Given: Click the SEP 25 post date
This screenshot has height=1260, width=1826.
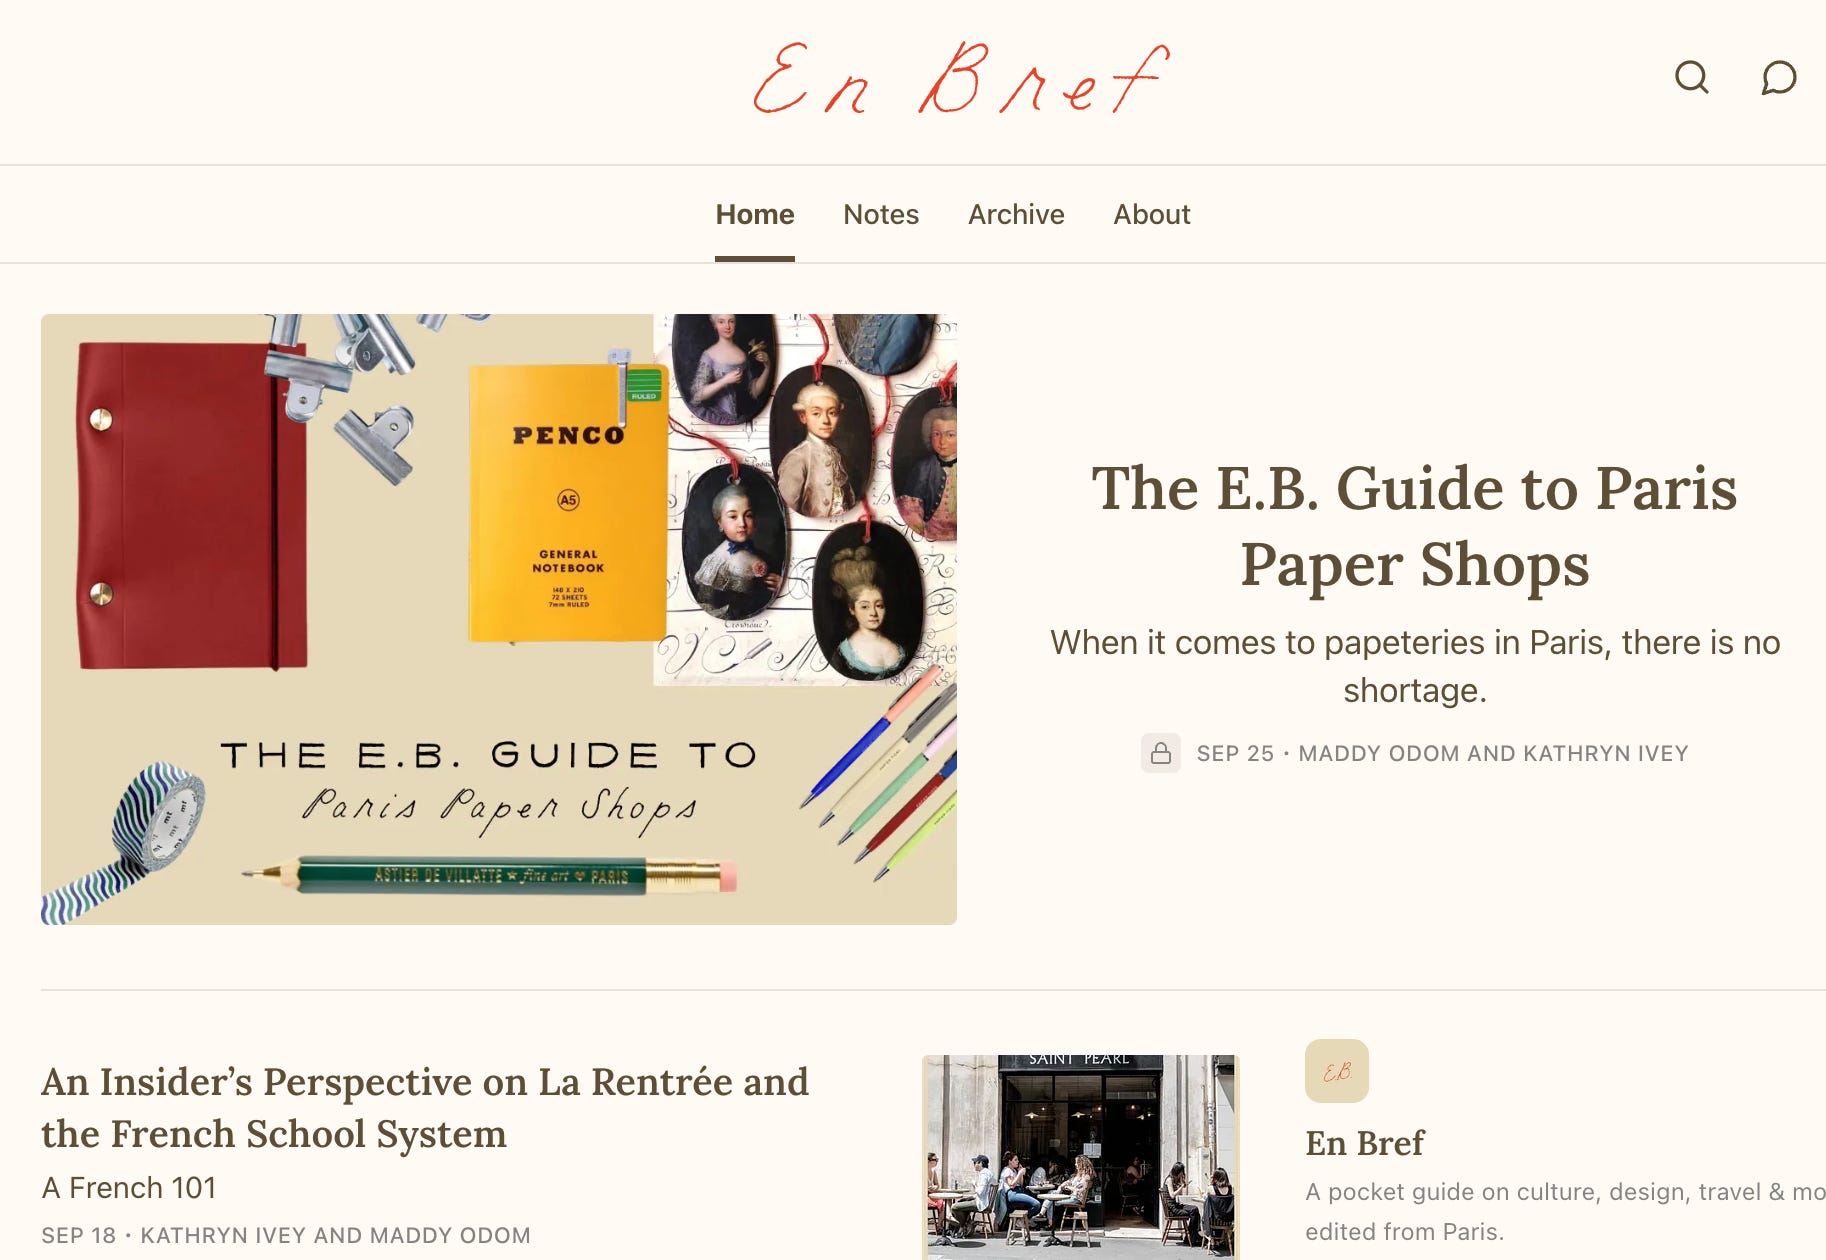Looking at the screenshot, I should tap(1235, 753).
